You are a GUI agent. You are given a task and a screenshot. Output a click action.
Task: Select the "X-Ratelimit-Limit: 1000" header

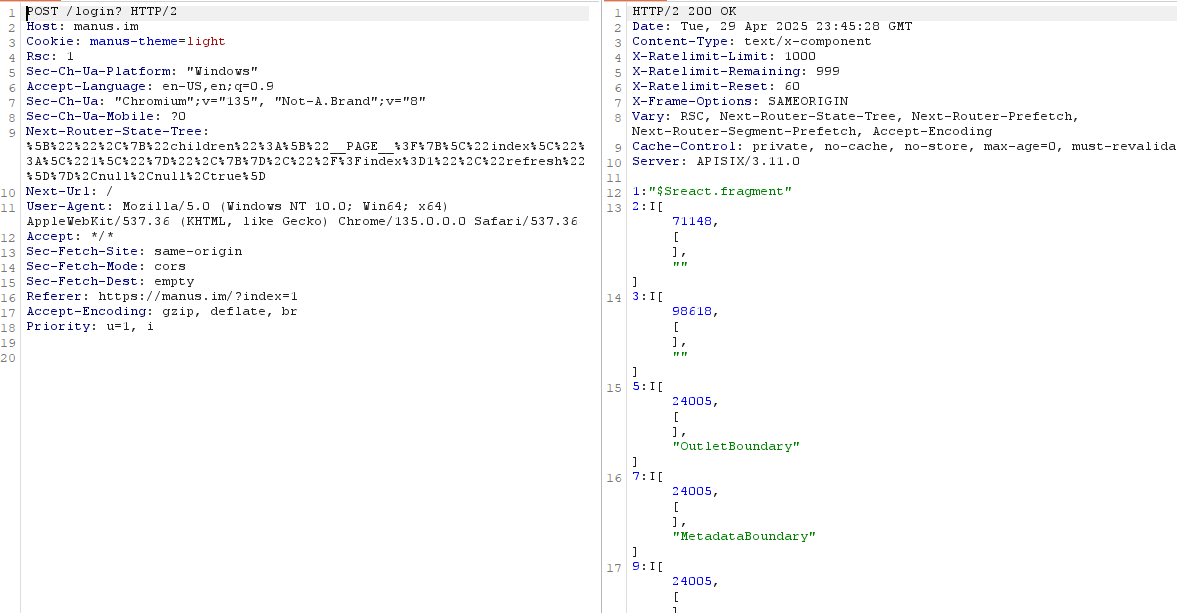(x=724, y=56)
